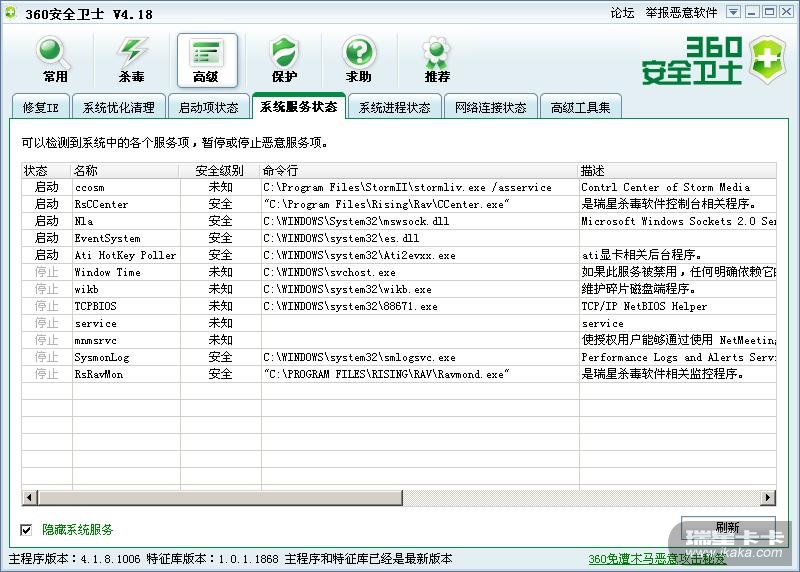800x572 pixels.
Task: Select the RsCCenter service row
Action: (399, 204)
